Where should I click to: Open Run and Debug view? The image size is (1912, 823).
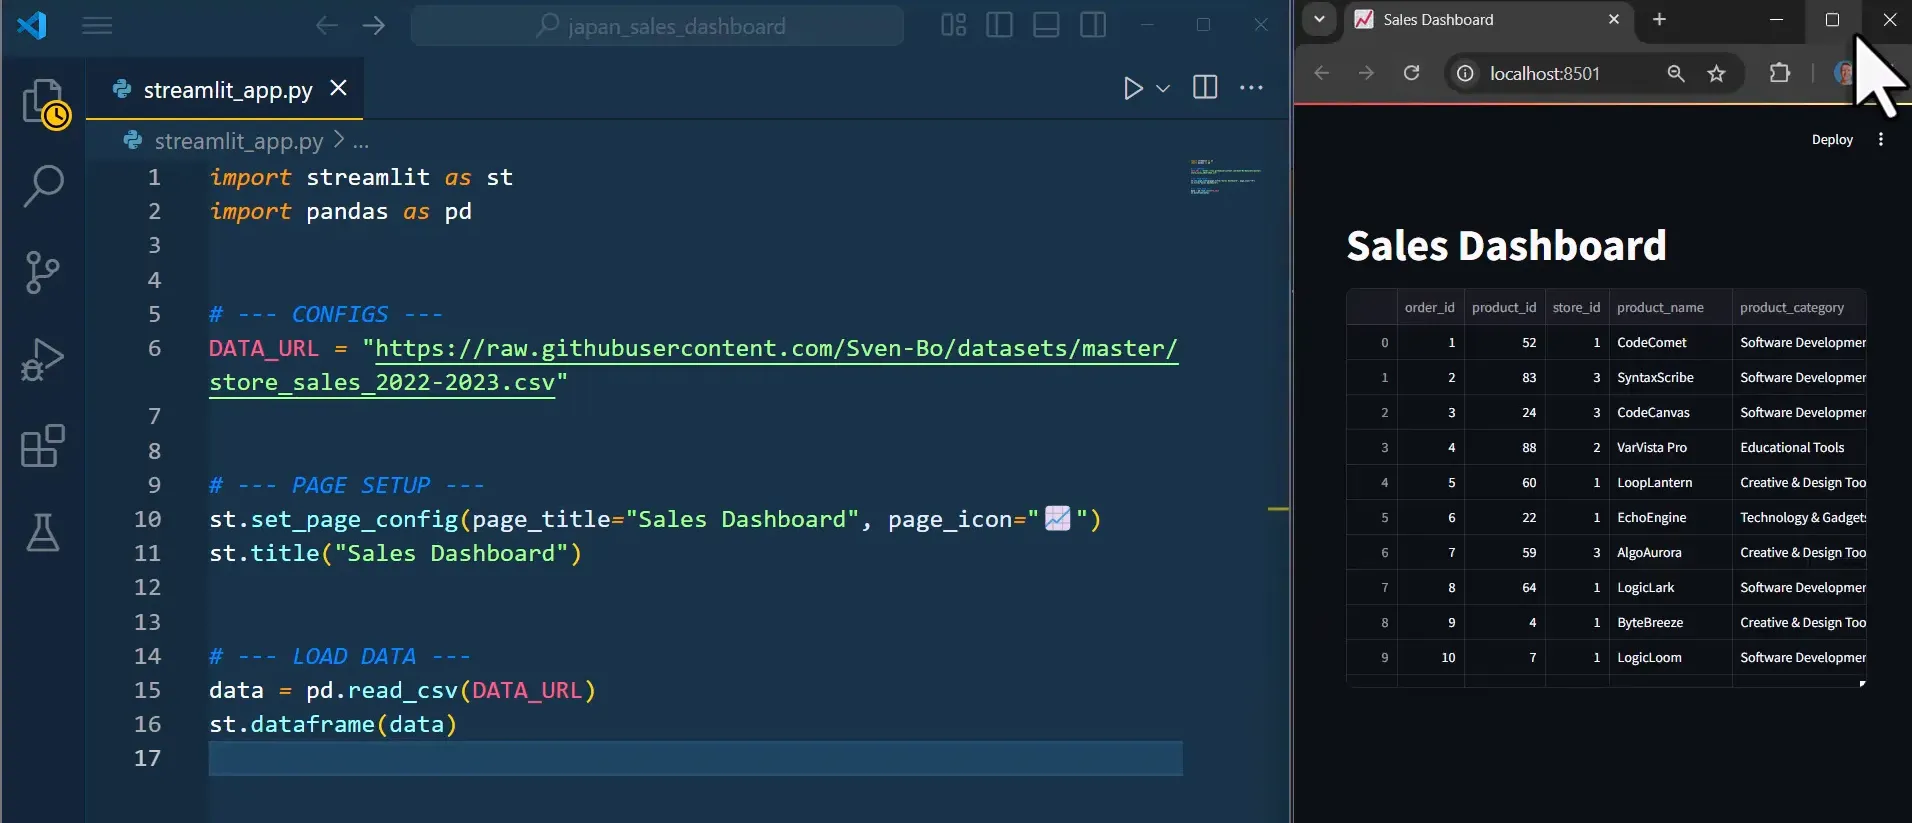(43, 360)
